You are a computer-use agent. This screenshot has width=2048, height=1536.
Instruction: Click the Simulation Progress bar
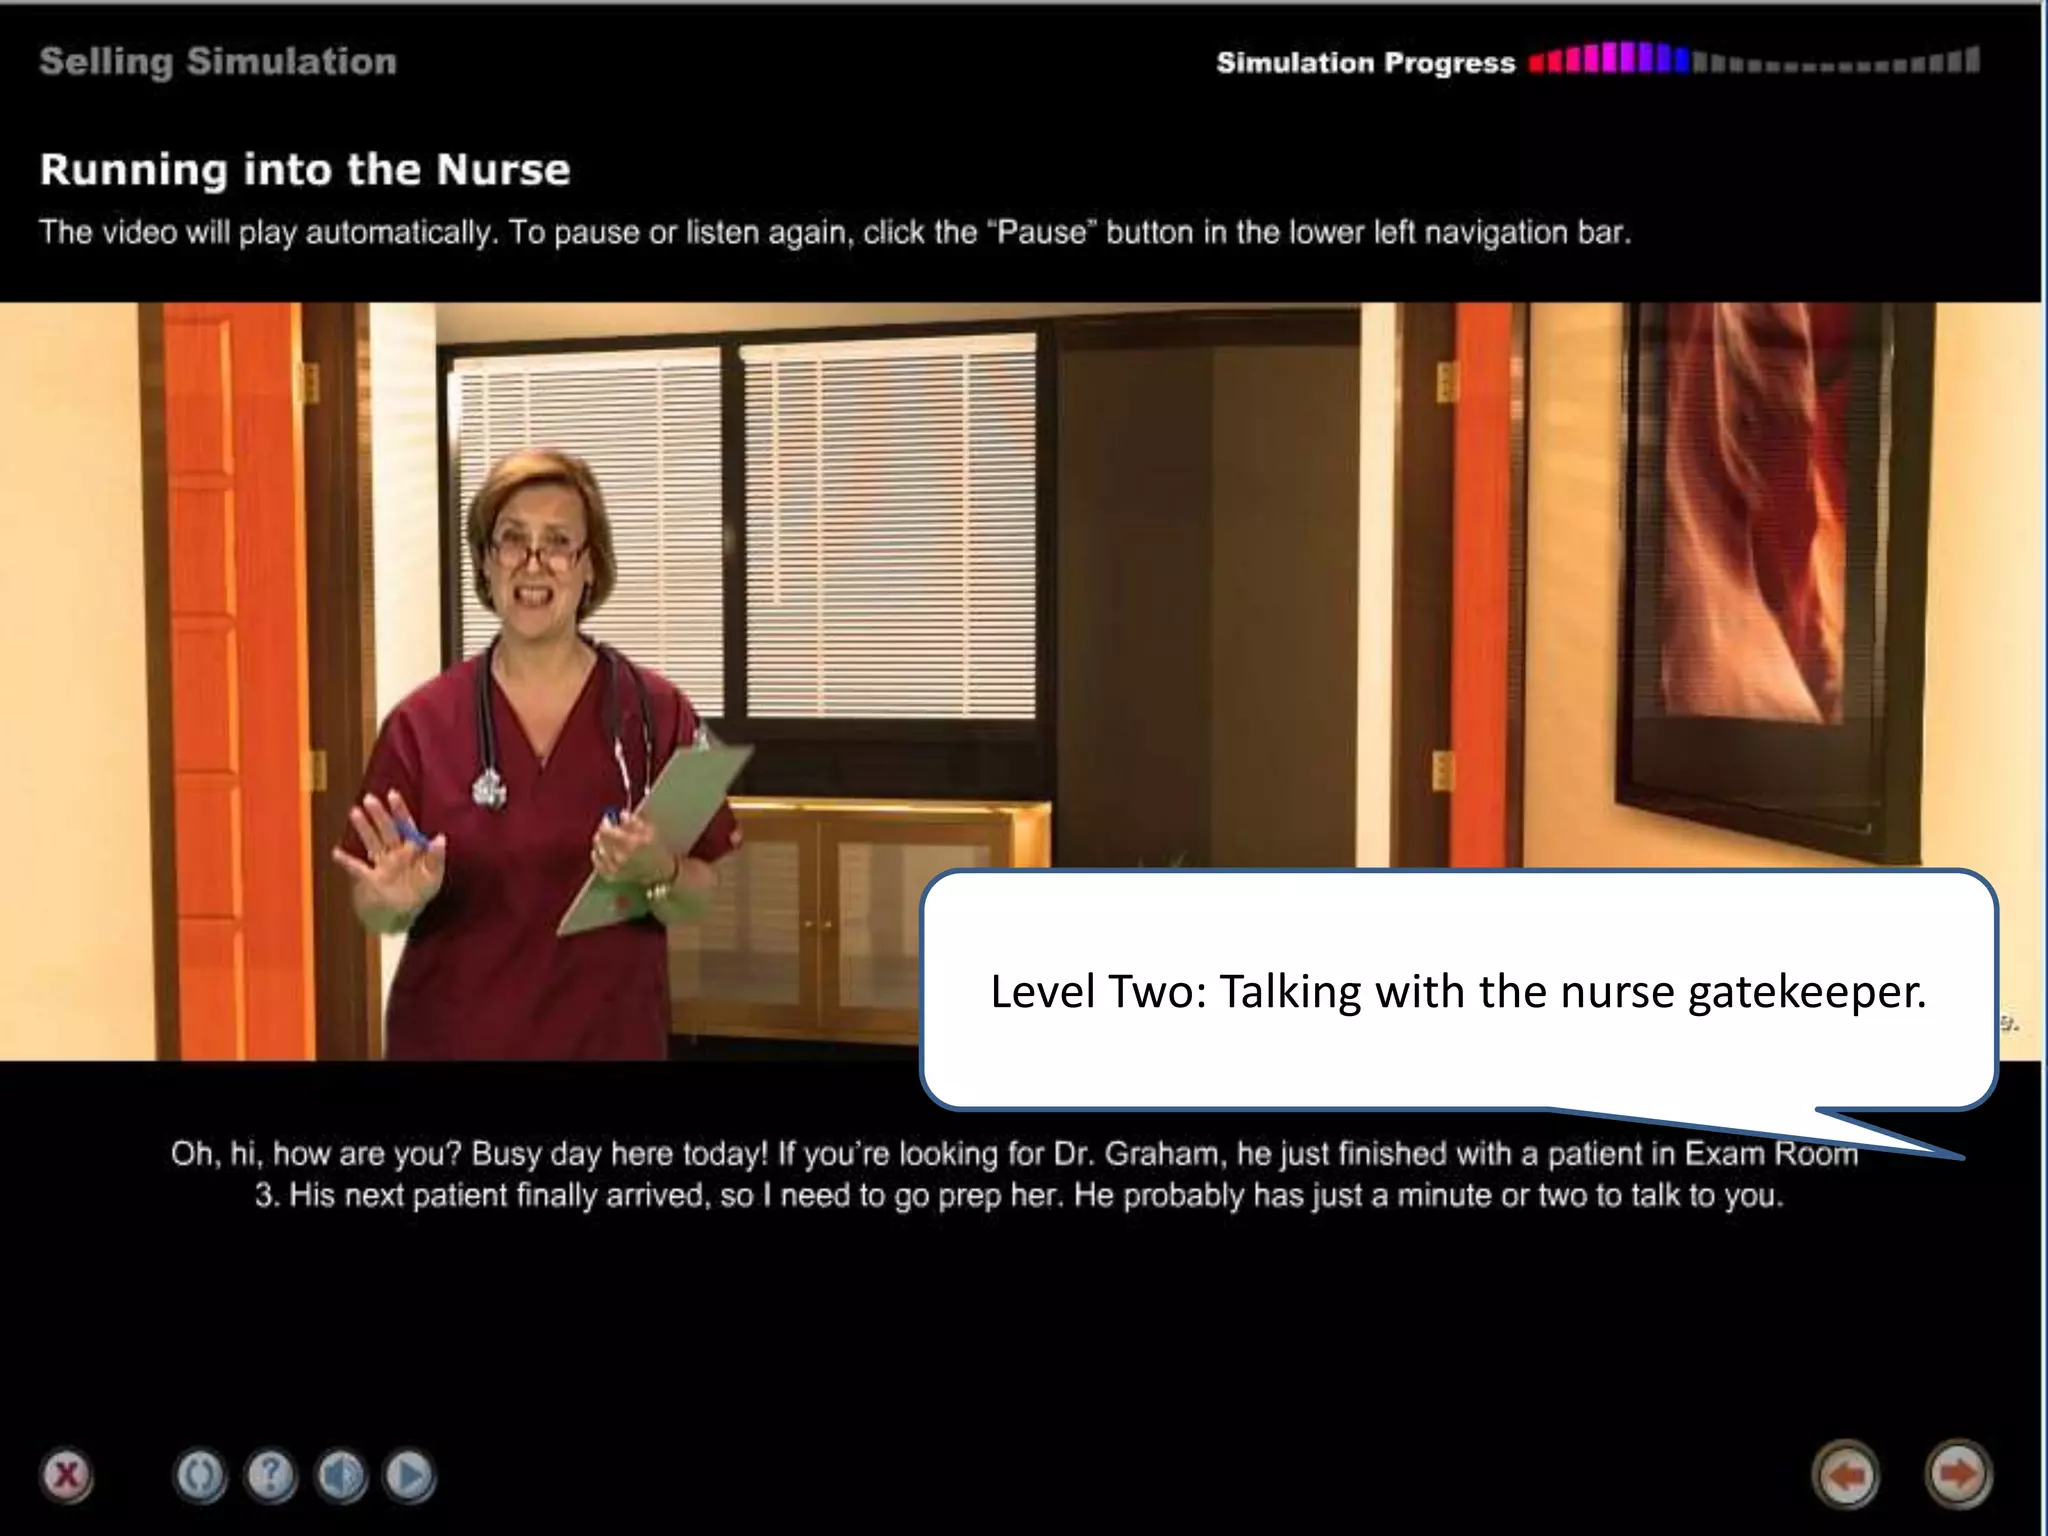1754,60
